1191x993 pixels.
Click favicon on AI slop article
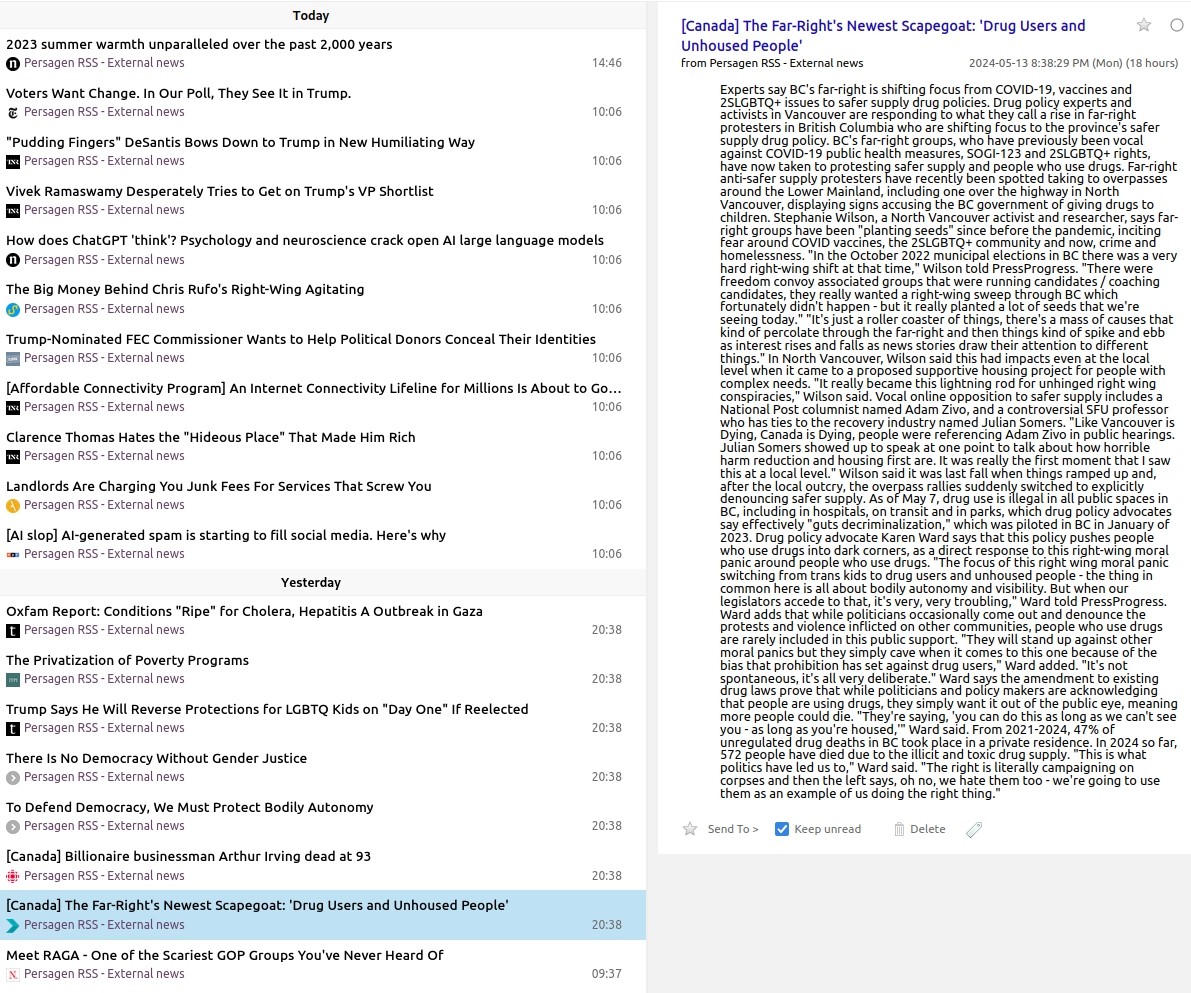coord(13,555)
